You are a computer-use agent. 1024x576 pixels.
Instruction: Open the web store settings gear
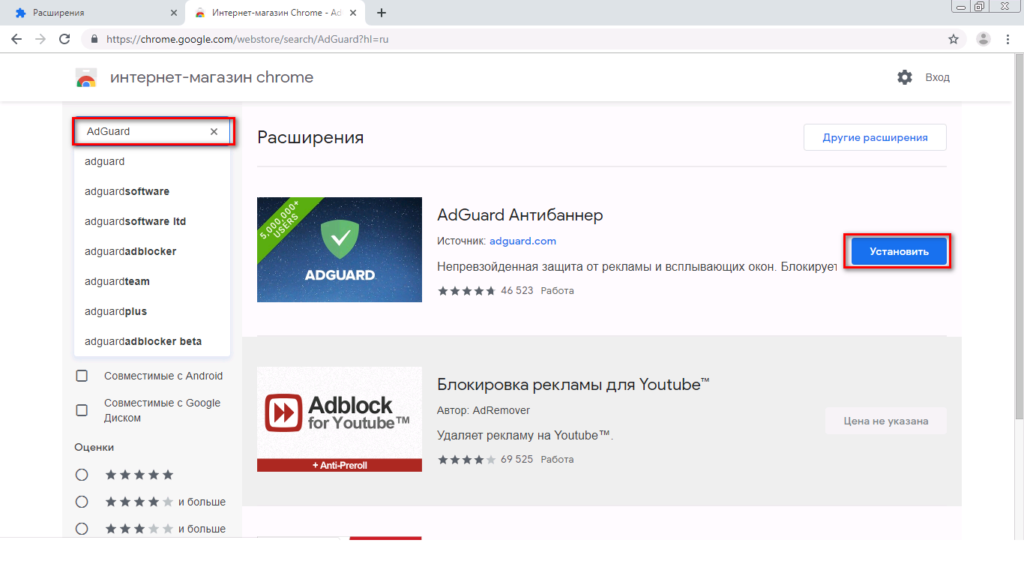(x=904, y=77)
